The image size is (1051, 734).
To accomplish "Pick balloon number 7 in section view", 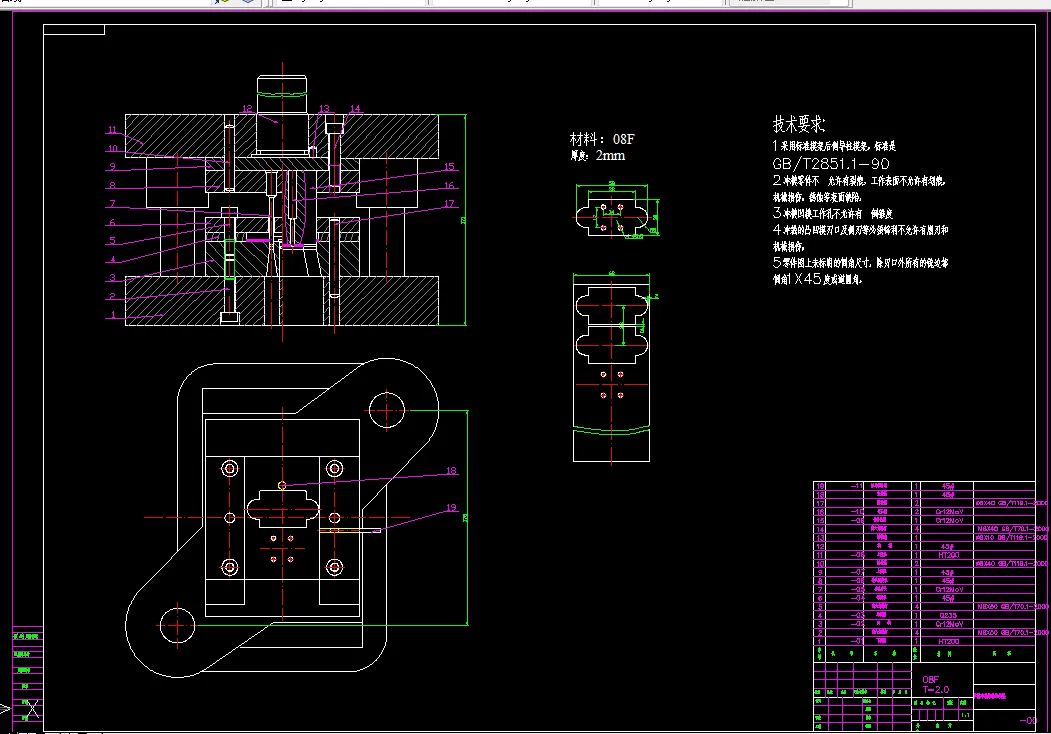I will point(113,204).
